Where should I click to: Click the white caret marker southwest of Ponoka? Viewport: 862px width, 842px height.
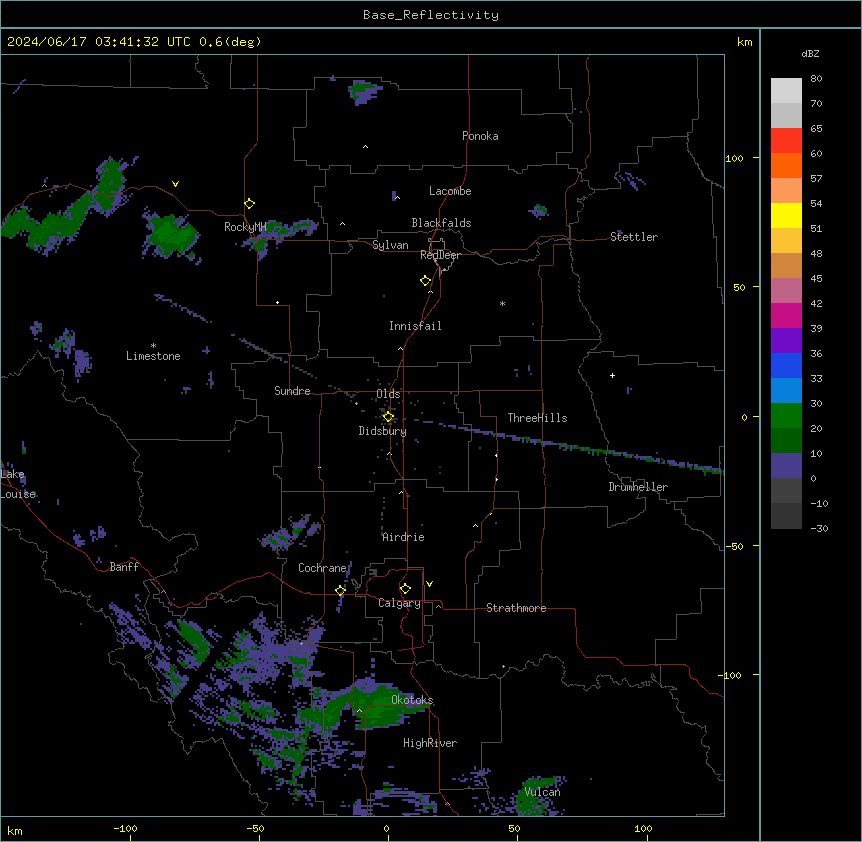pos(366,147)
